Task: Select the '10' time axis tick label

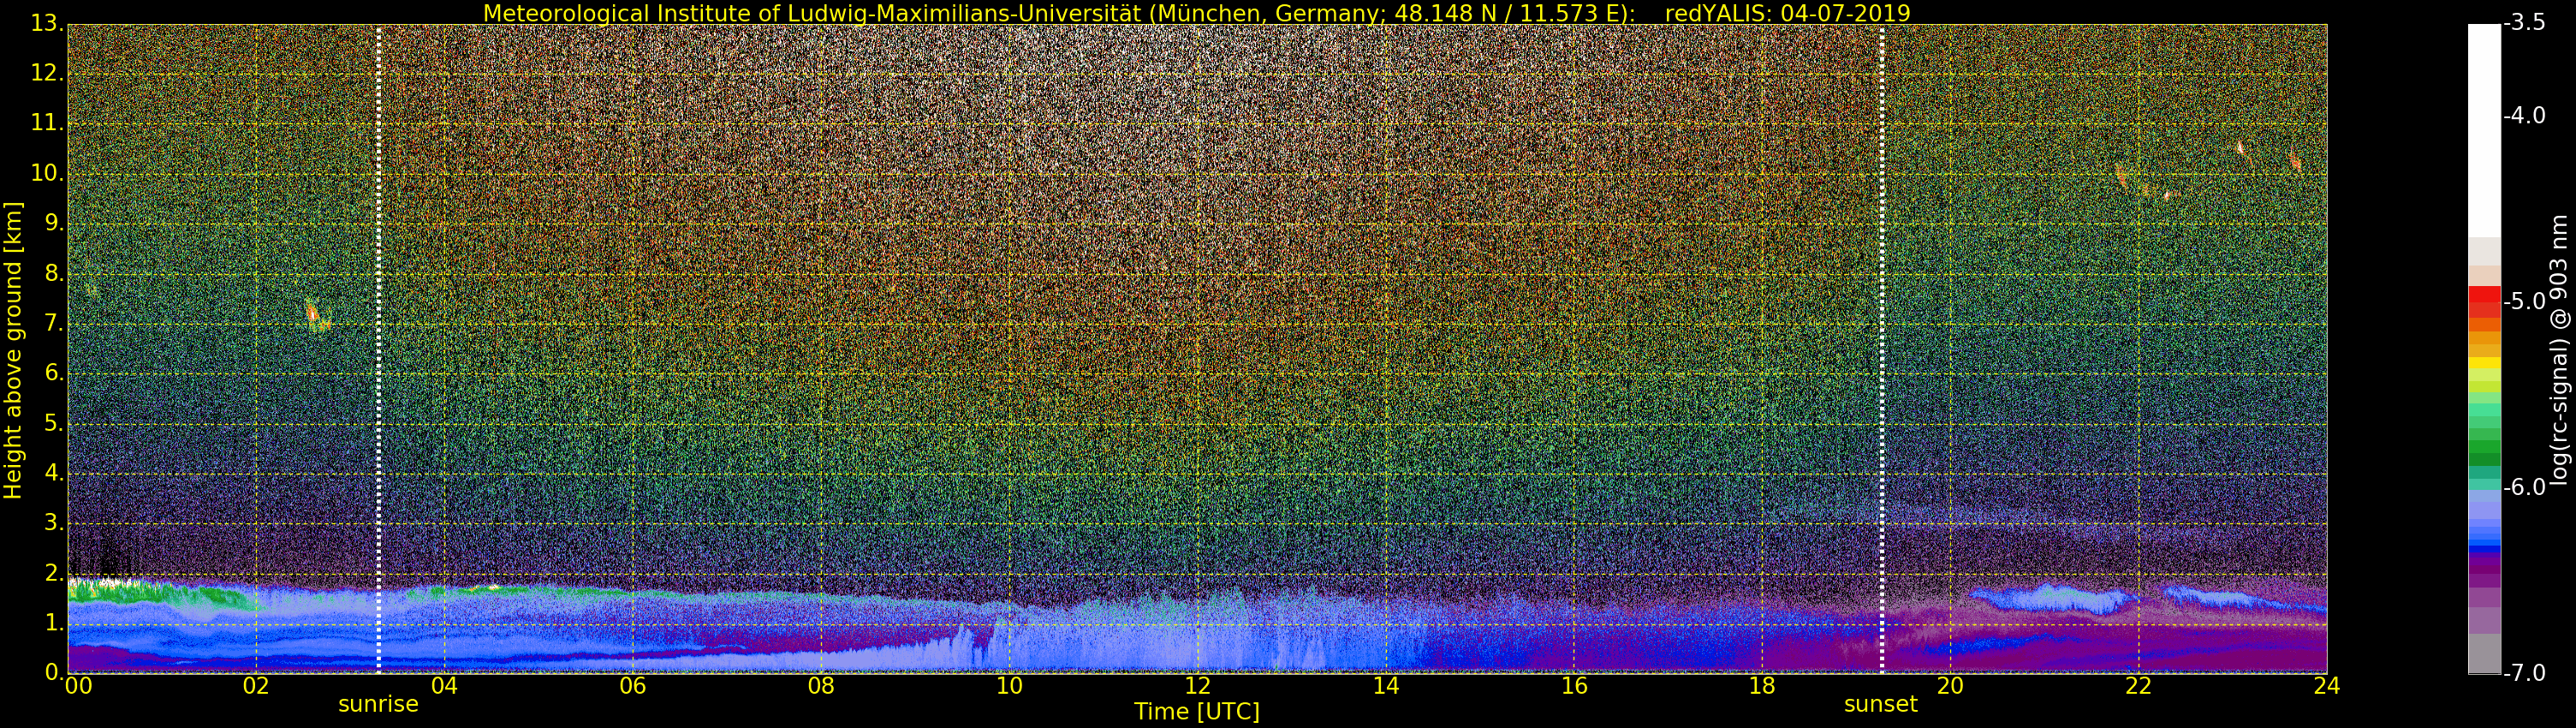Action: click(x=1009, y=685)
